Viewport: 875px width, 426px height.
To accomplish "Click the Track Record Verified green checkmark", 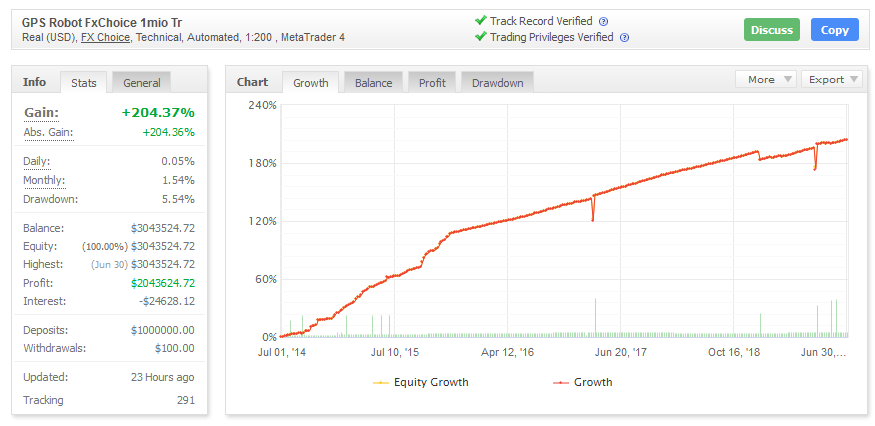I will click(x=480, y=21).
